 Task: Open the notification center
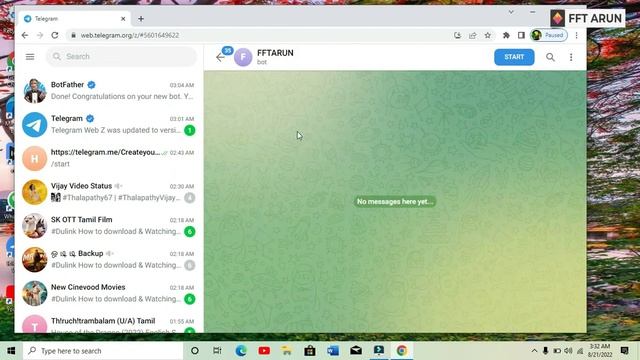[x=624, y=351]
